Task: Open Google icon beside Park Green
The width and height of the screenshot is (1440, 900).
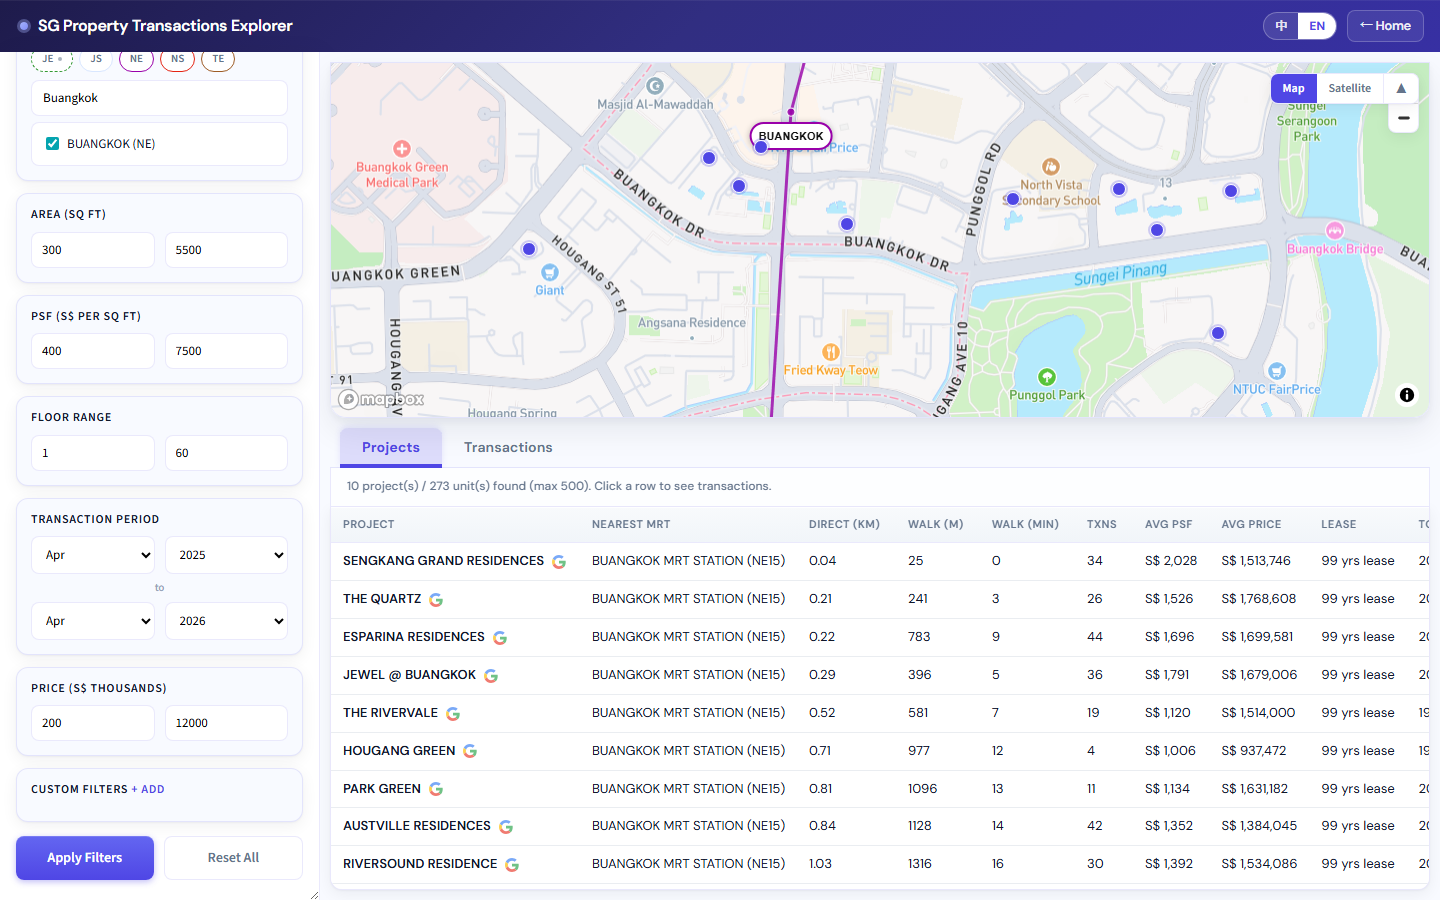Action: [x=436, y=789]
